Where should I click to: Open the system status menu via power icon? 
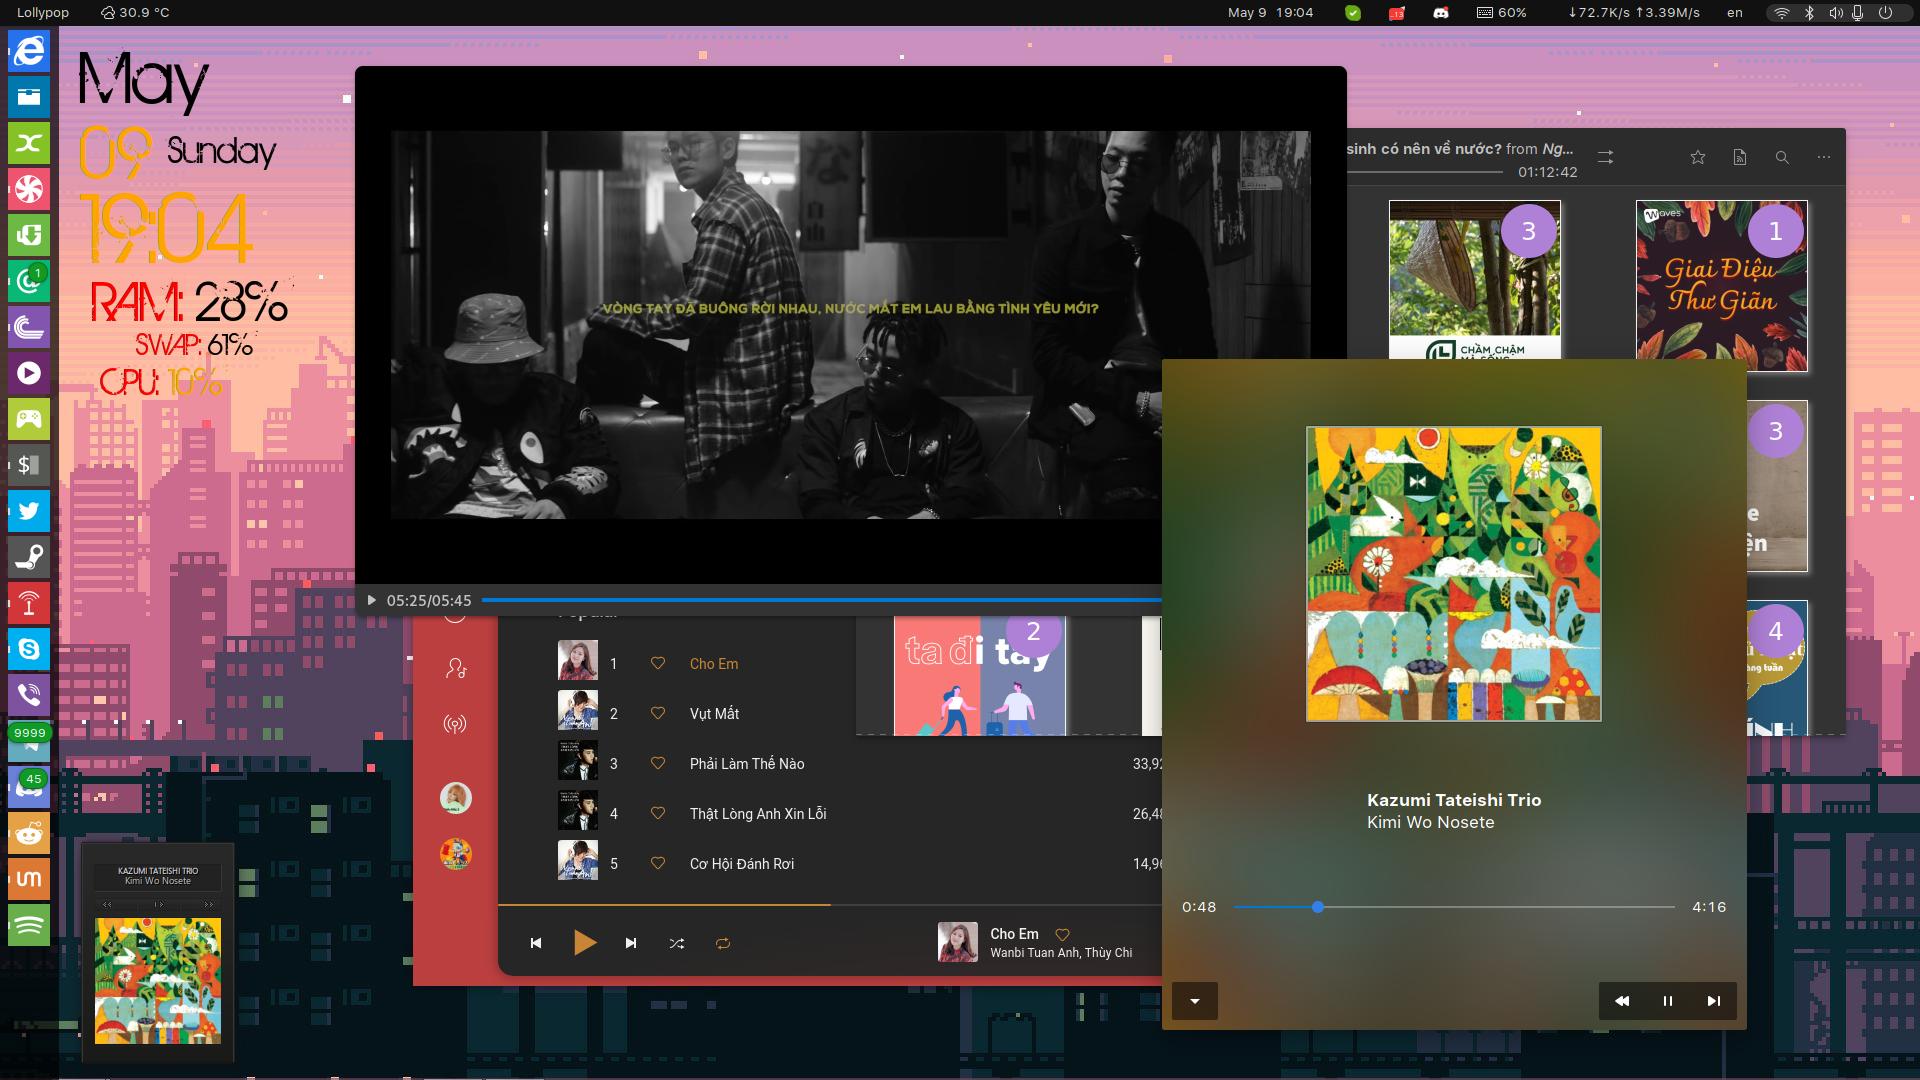(x=1885, y=13)
